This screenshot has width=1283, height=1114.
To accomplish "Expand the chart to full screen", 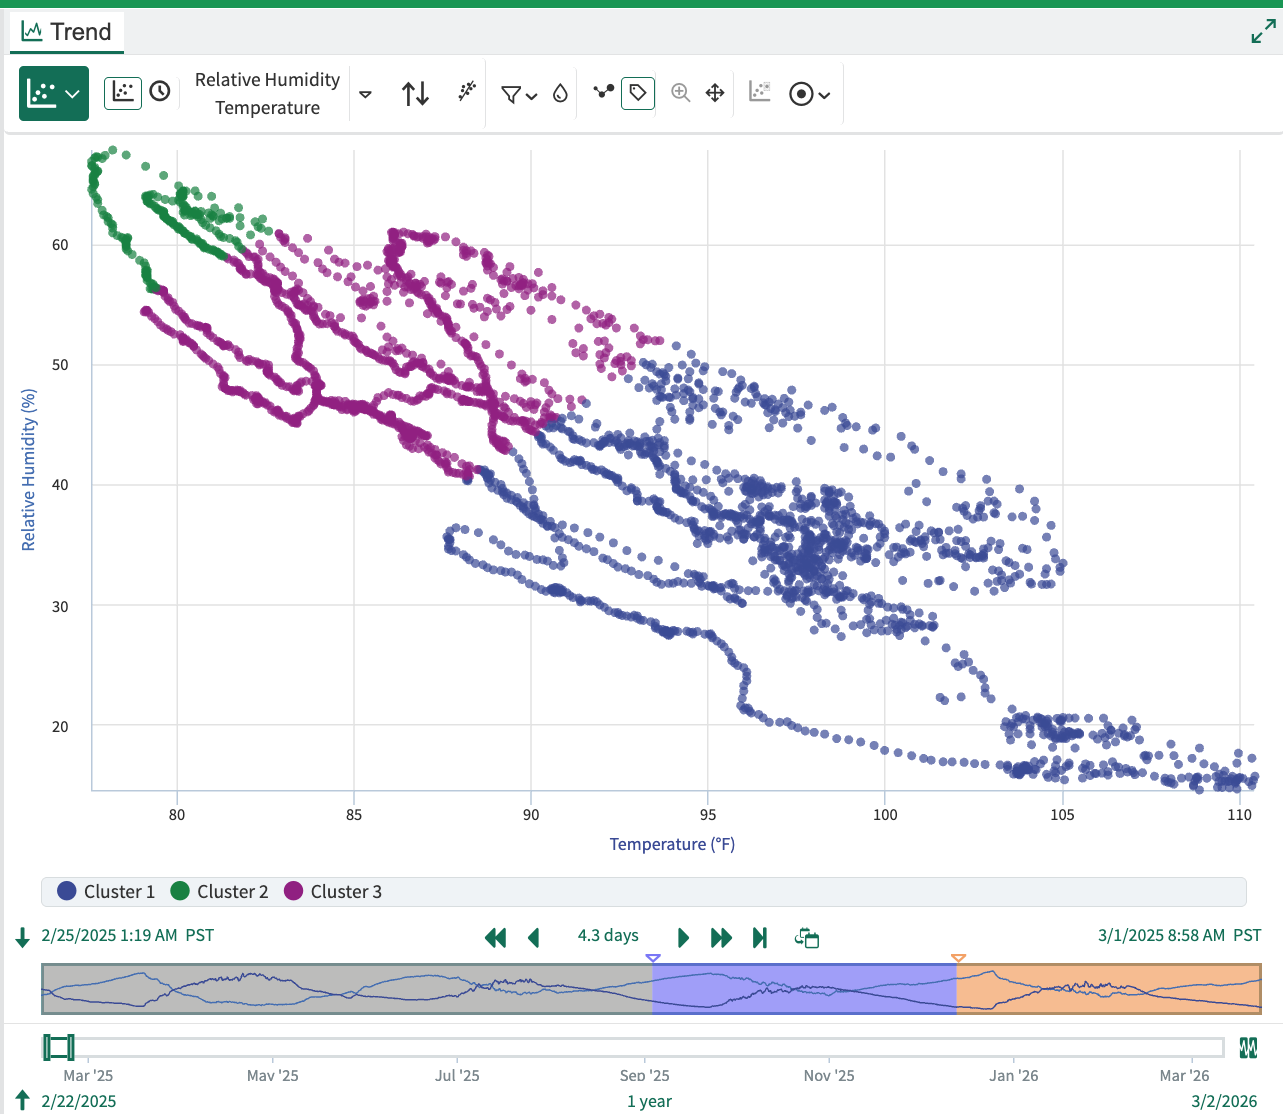I will tap(1263, 32).
